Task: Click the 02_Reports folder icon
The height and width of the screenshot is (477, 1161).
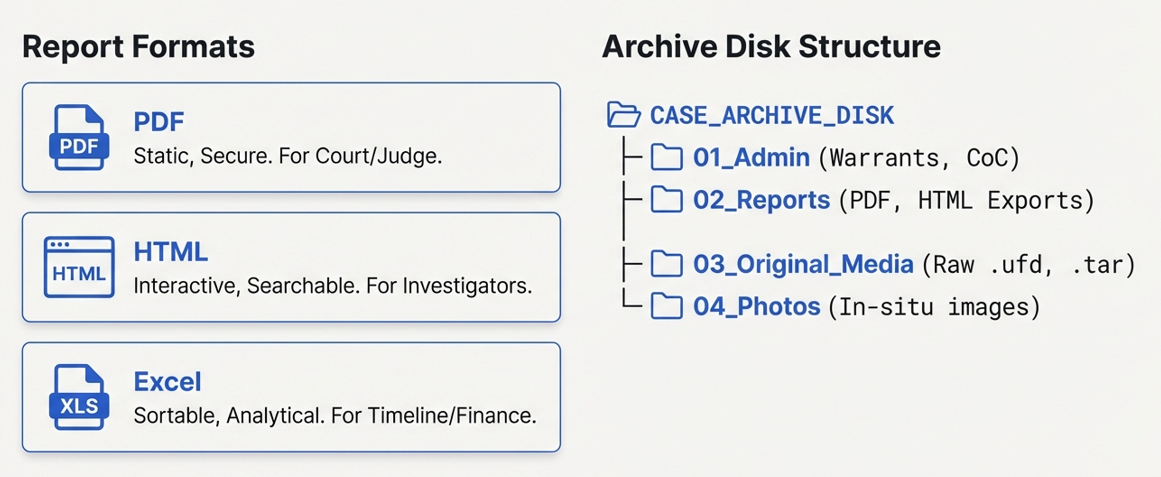Action: [667, 200]
